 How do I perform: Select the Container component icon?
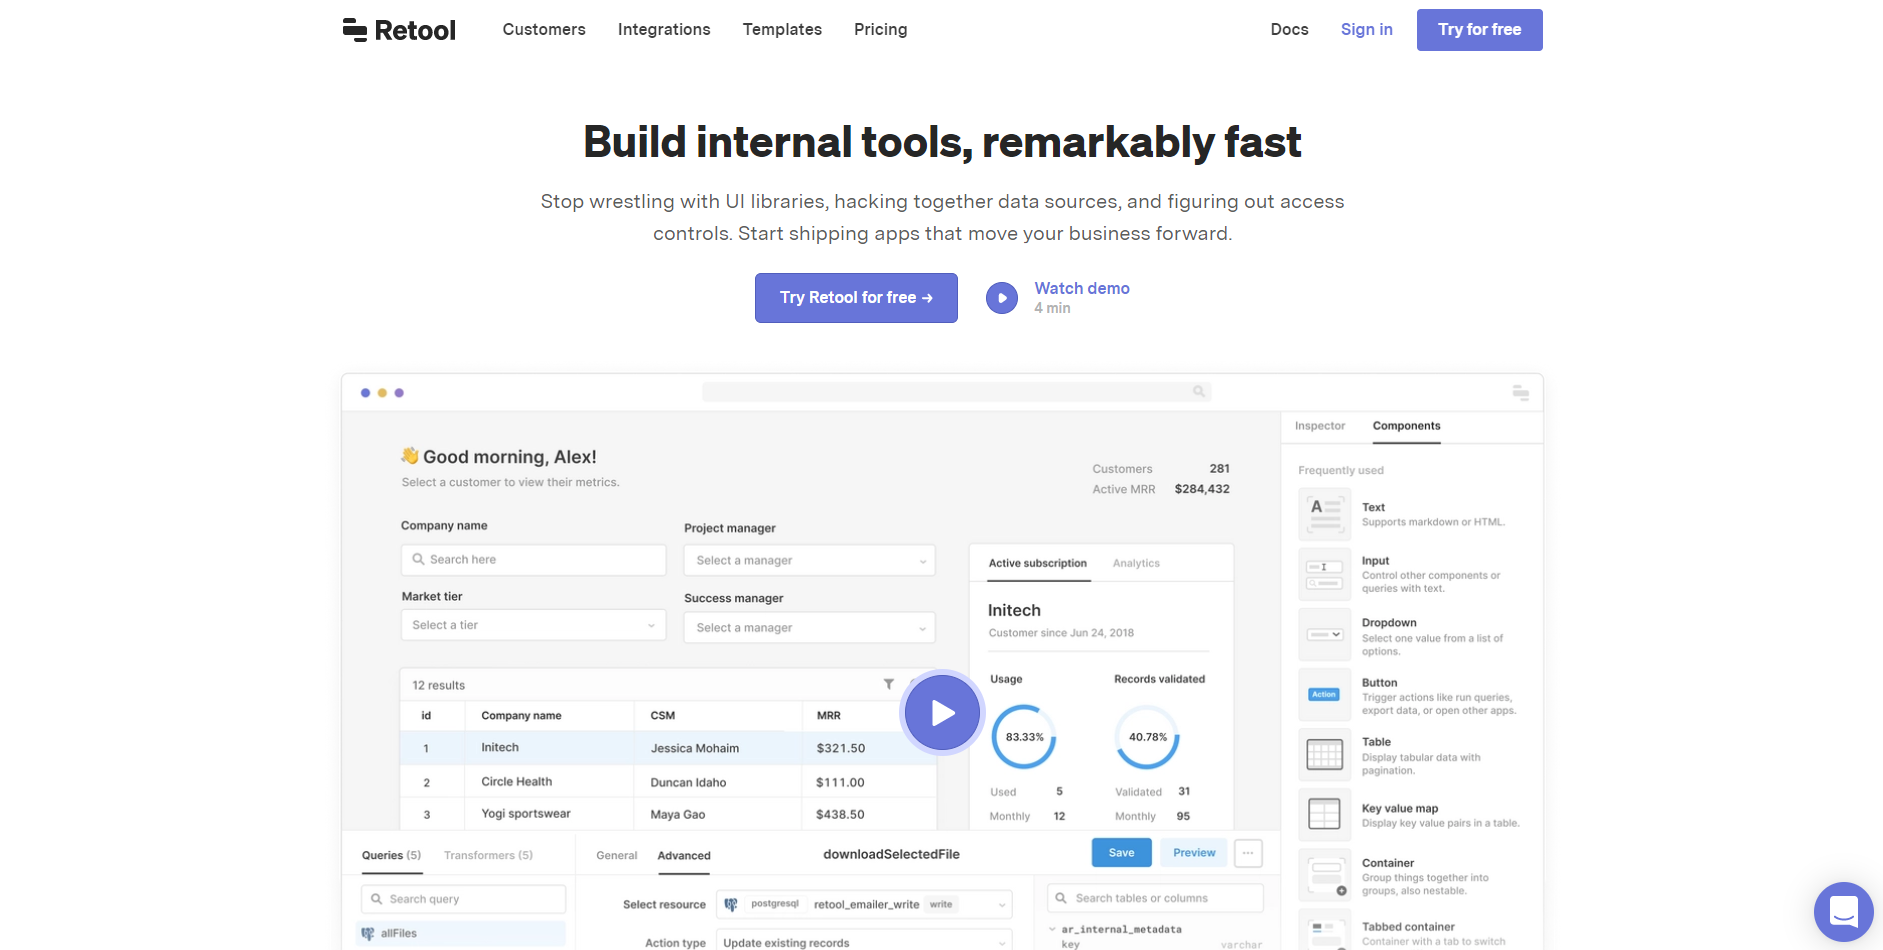click(1325, 875)
